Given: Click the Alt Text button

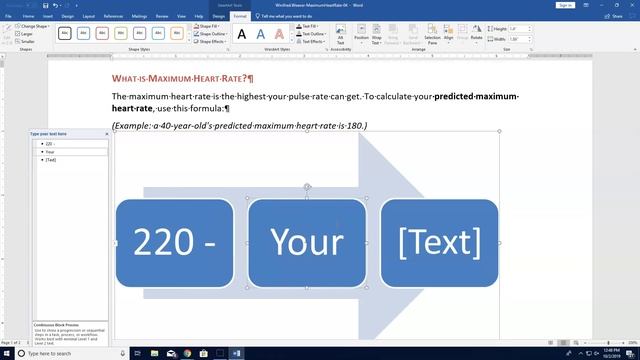Looking at the screenshot, I should (x=340, y=34).
